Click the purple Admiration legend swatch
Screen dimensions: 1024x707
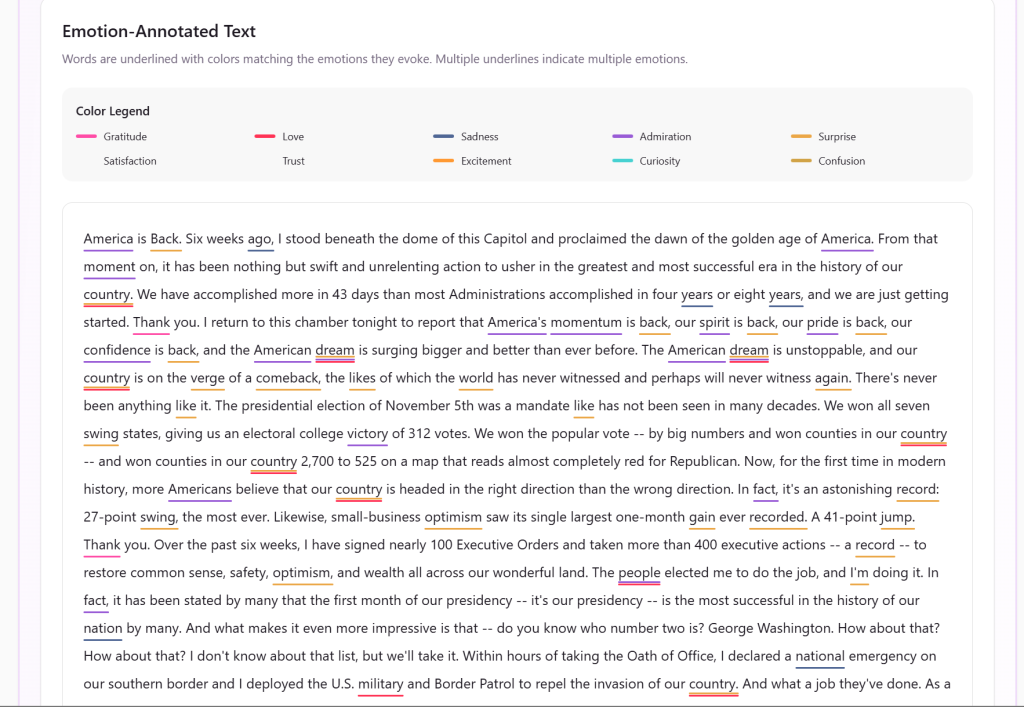click(622, 136)
